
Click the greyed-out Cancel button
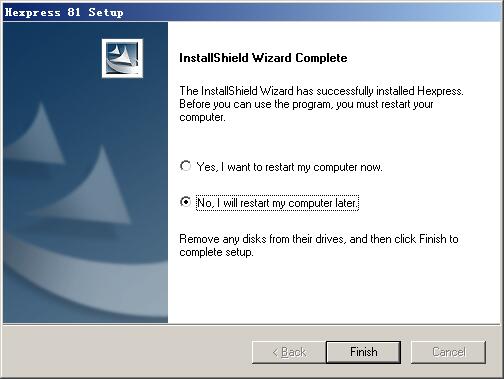click(448, 352)
